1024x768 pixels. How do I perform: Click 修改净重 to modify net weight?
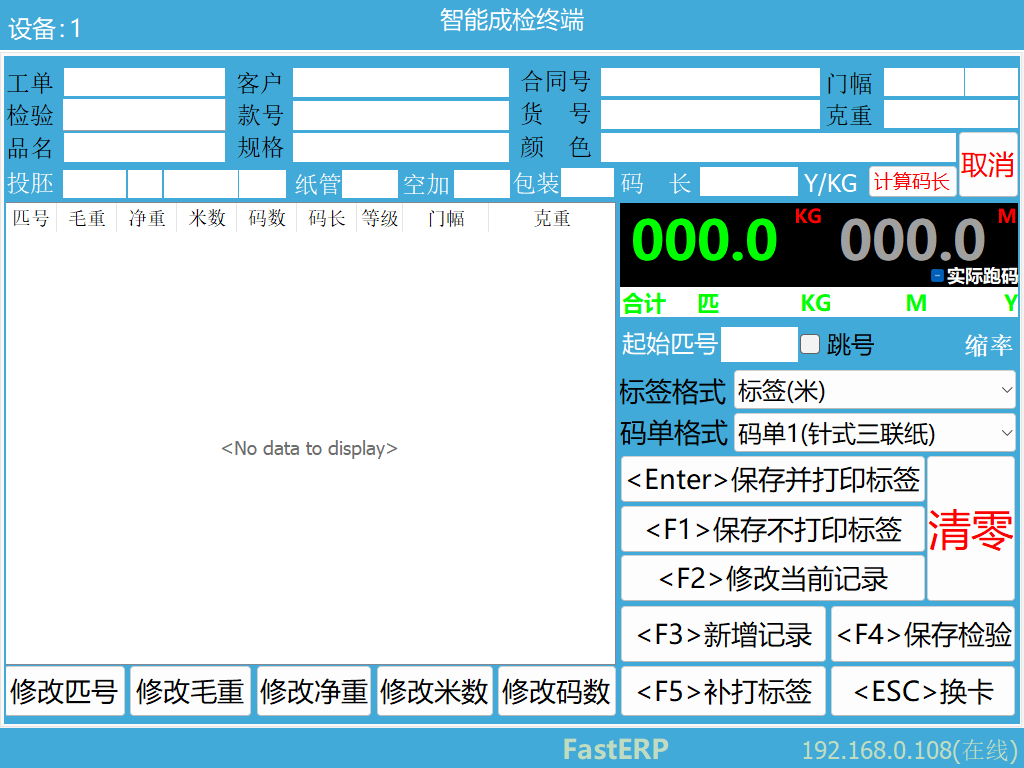(x=313, y=690)
